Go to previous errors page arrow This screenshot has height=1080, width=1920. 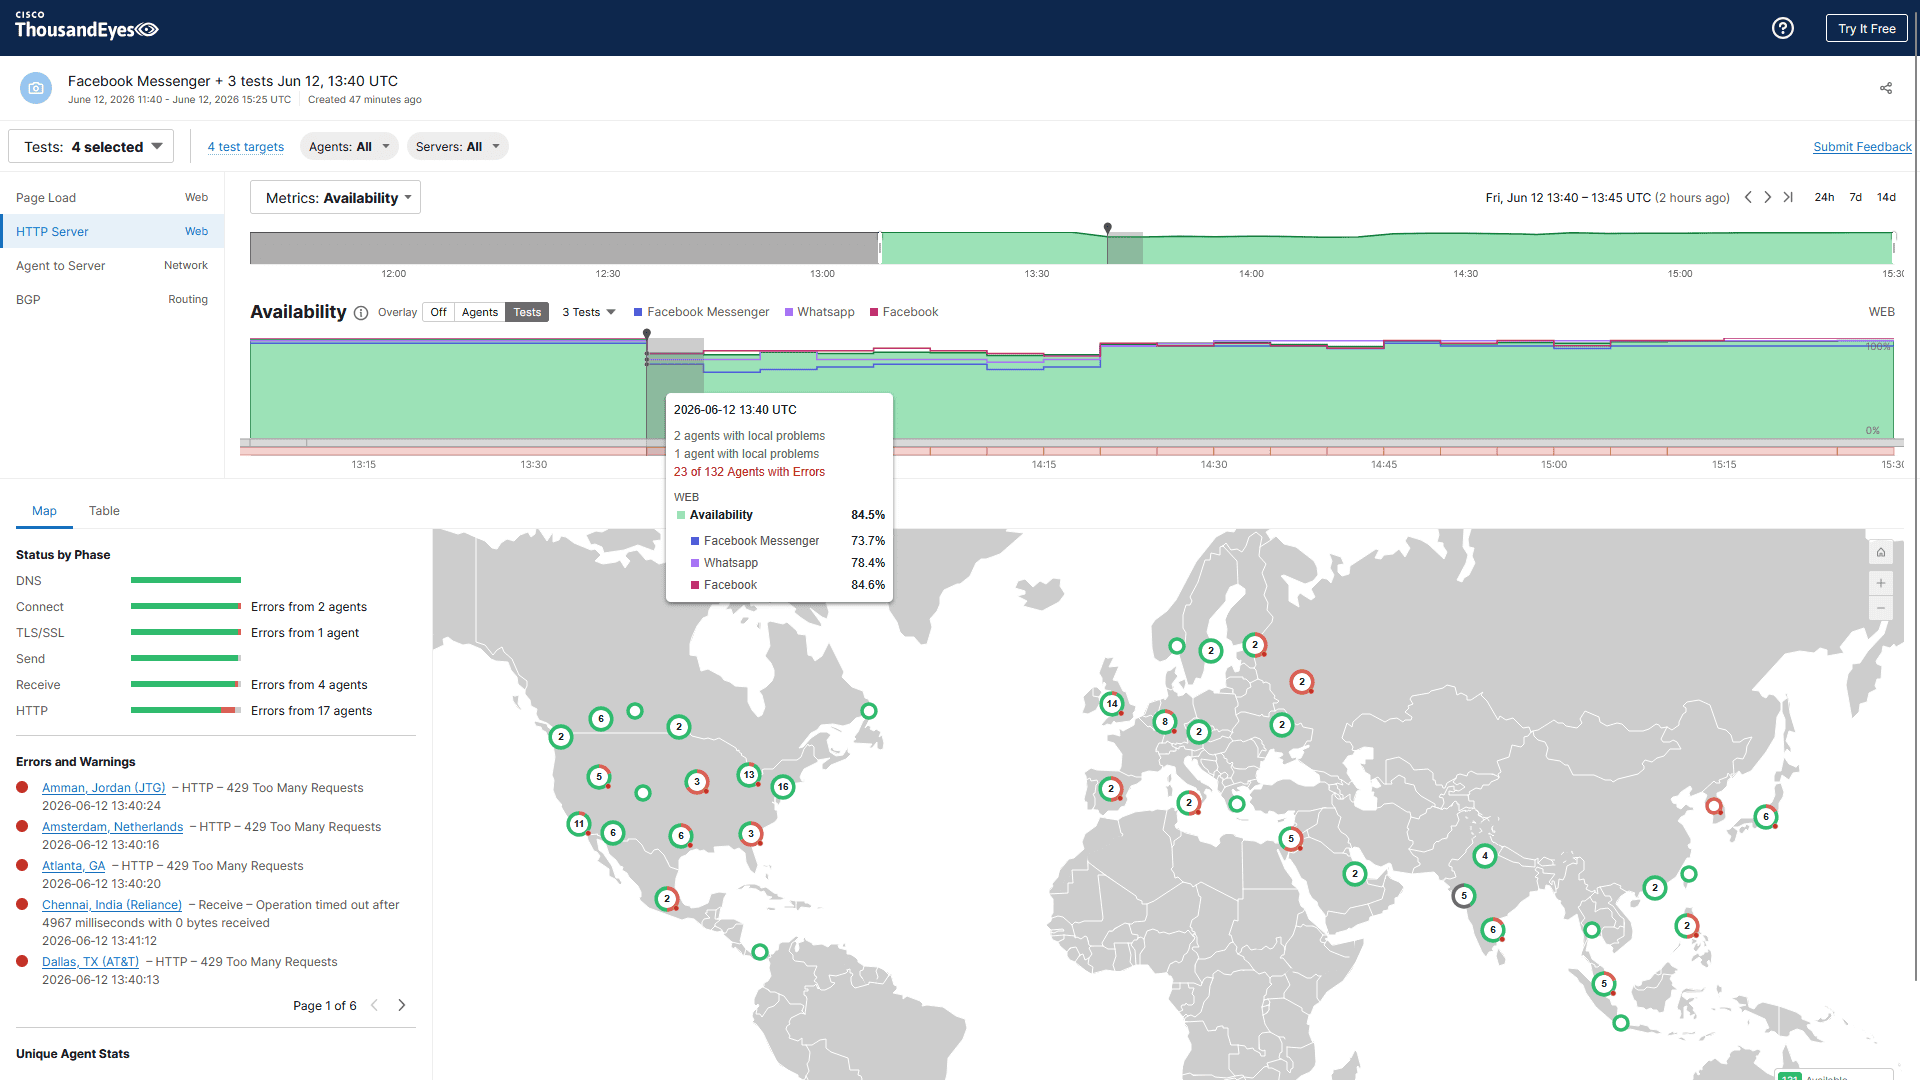[x=375, y=1005]
